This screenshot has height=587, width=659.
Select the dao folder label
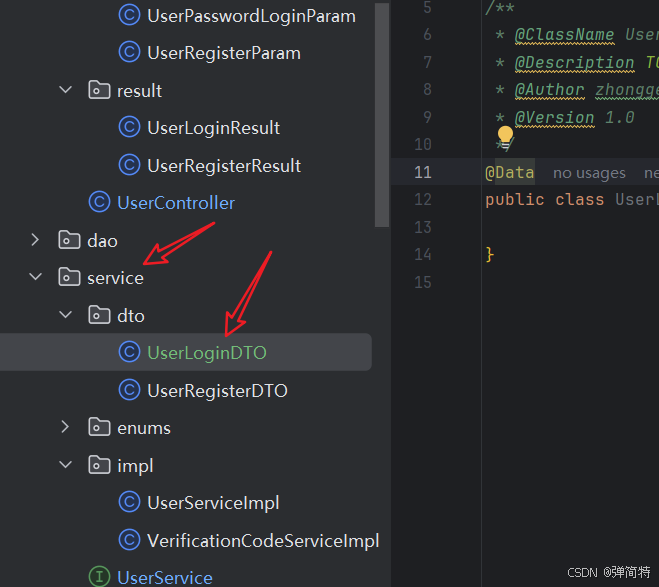[x=102, y=241]
